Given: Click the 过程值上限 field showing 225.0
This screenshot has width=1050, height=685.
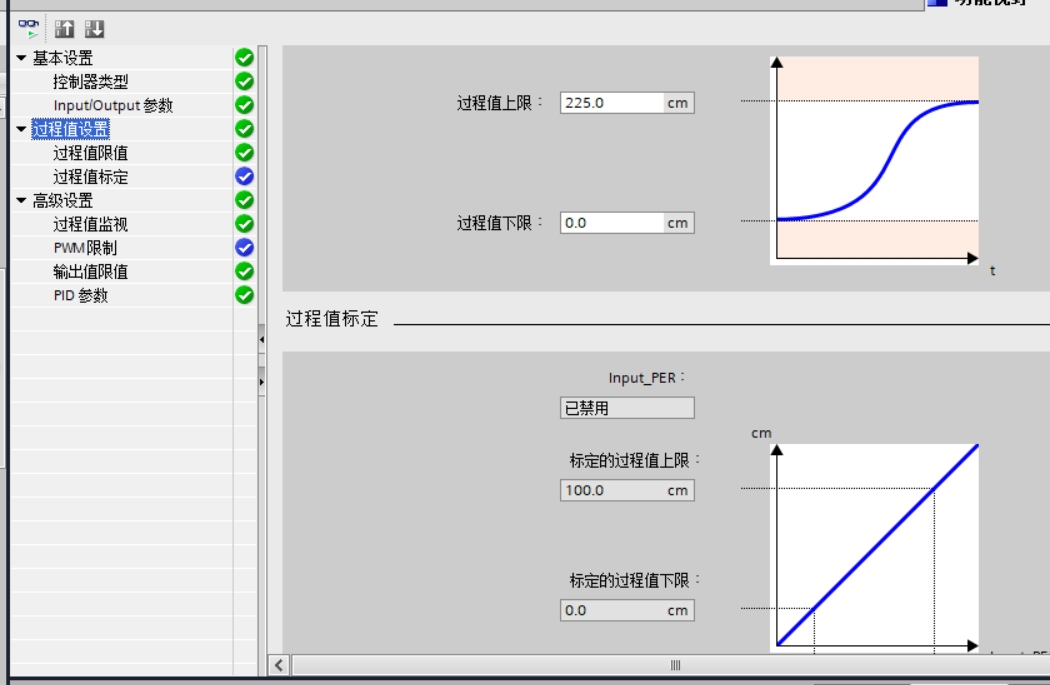Looking at the screenshot, I should pyautogui.click(x=612, y=103).
